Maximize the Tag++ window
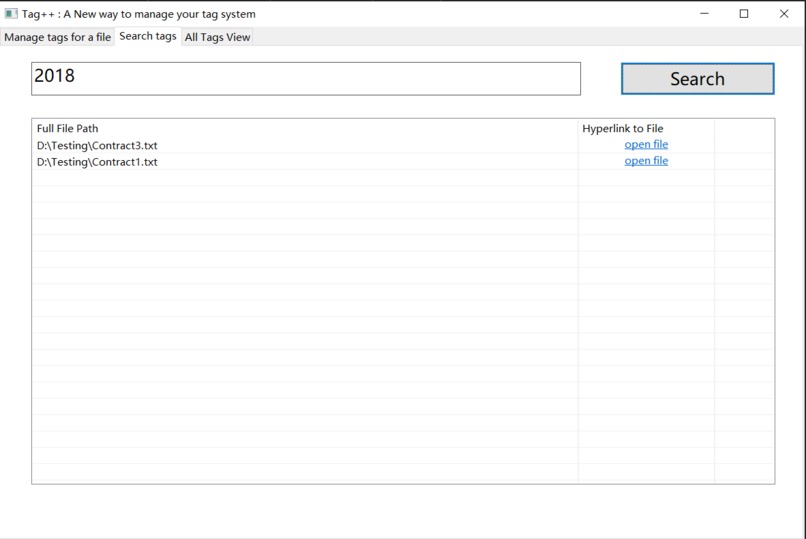806x539 pixels. (x=744, y=14)
